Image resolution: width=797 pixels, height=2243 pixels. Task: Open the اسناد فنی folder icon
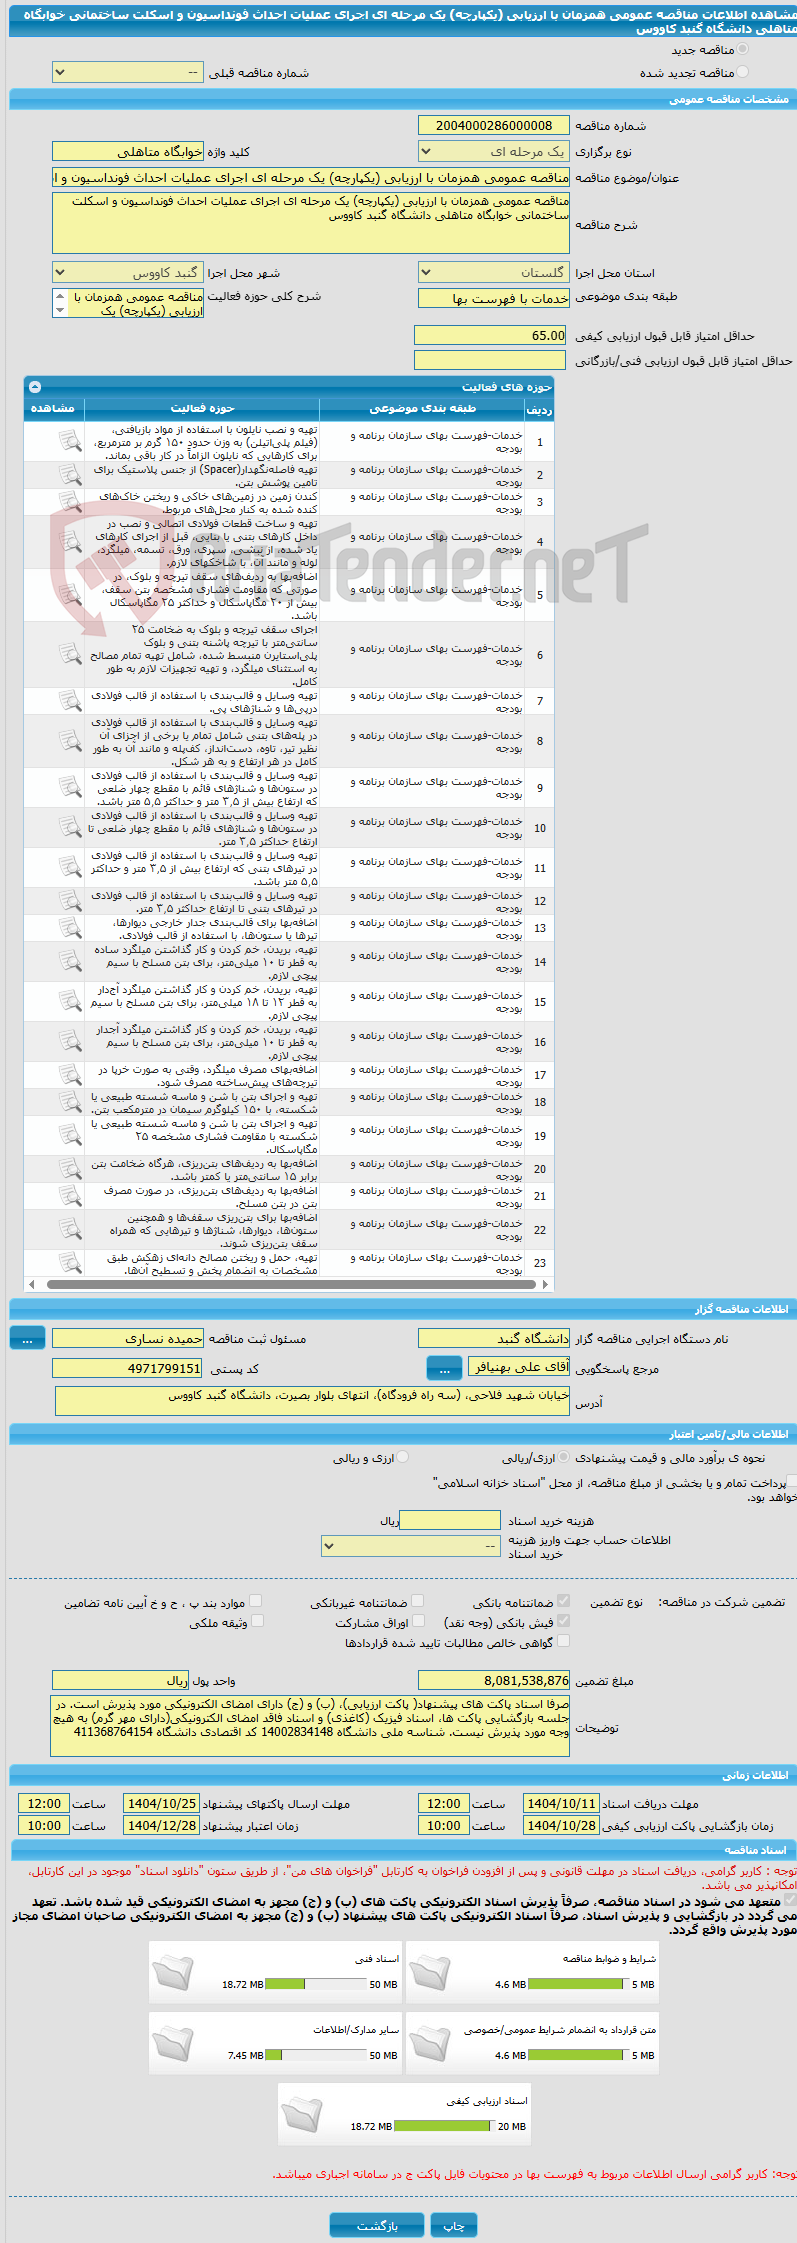click(172, 1973)
